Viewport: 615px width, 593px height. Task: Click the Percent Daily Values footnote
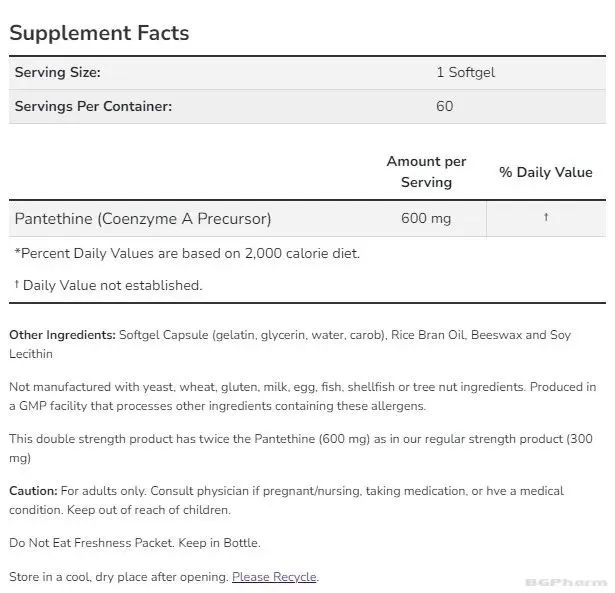coord(187,253)
